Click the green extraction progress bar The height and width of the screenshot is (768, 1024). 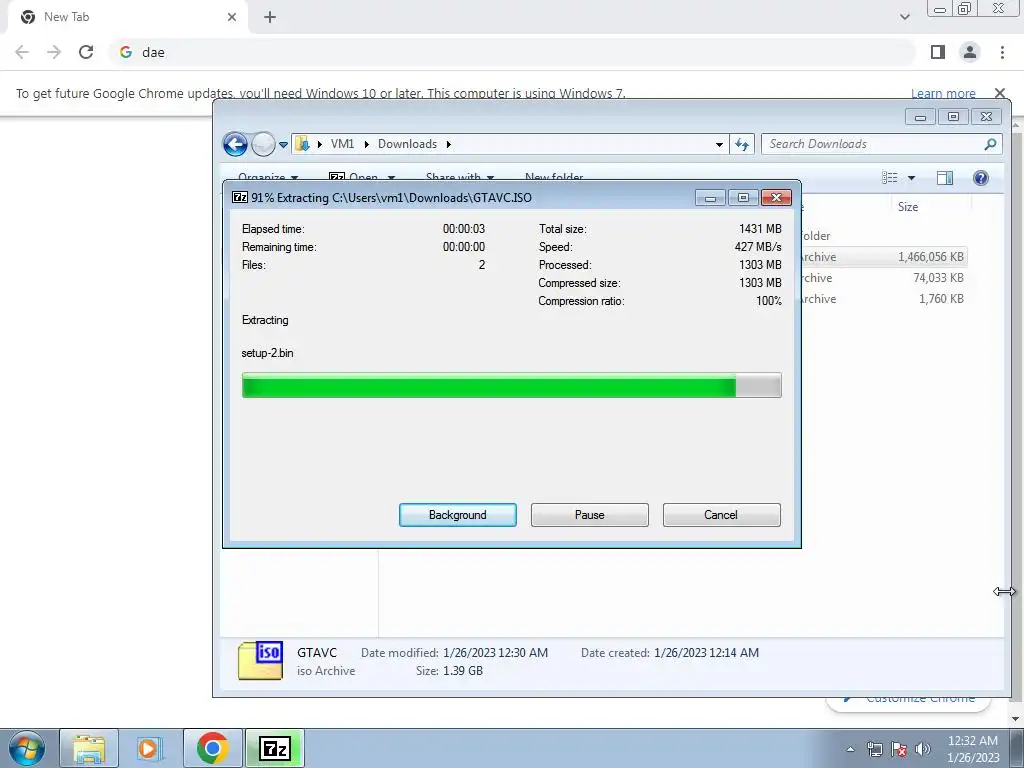pos(511,385)
